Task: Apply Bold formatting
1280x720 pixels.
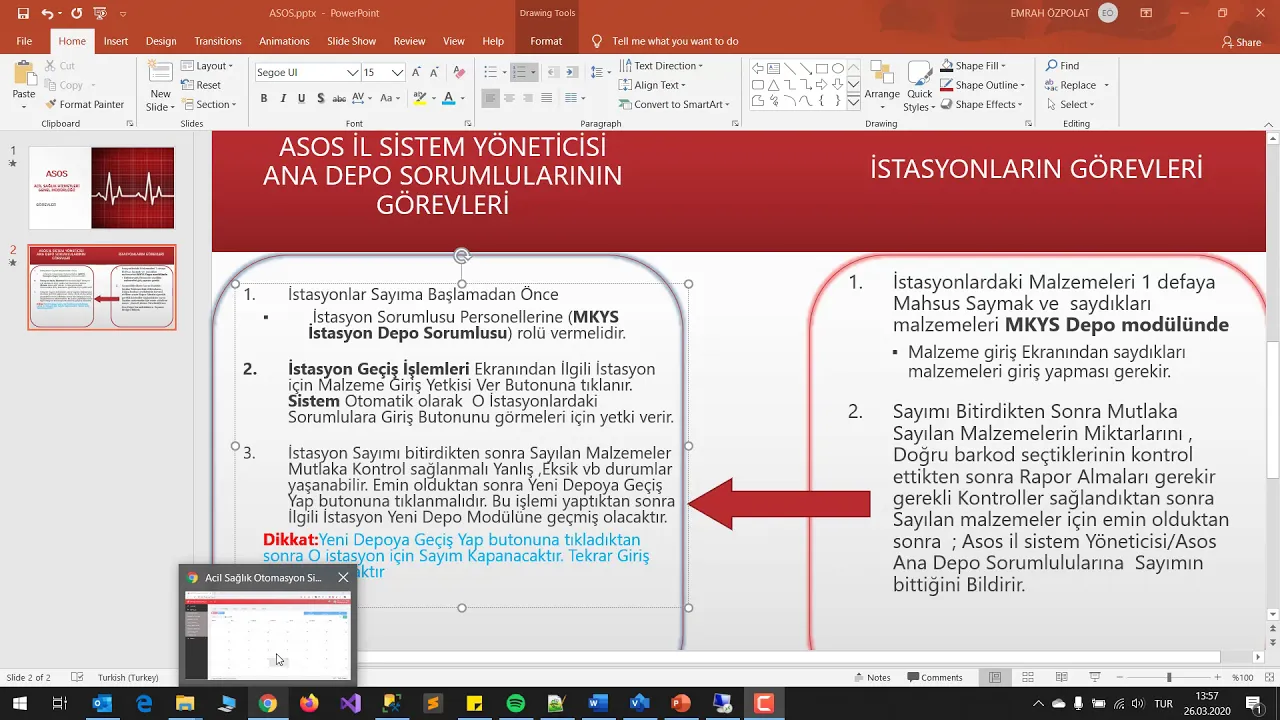Action: click(264, 98)
